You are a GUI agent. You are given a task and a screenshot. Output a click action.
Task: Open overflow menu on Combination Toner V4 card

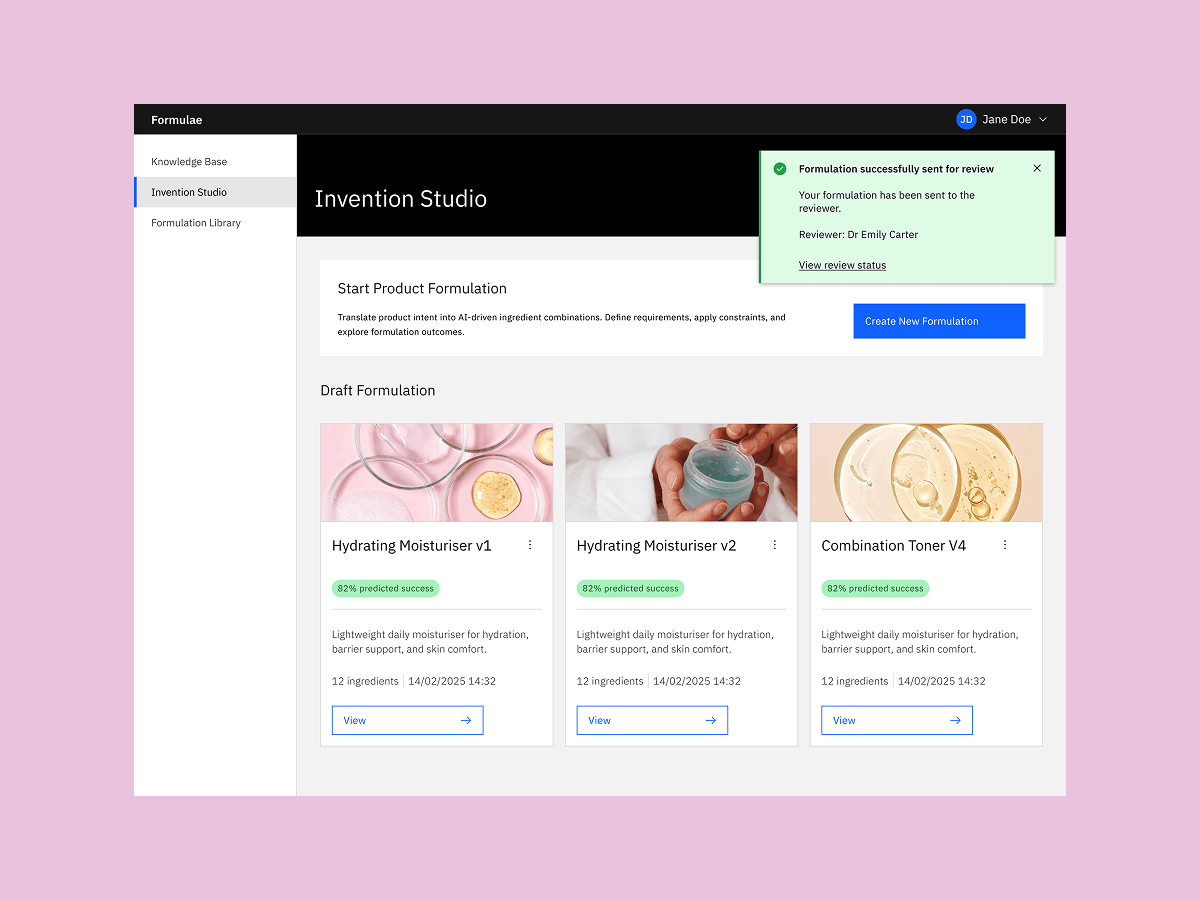(1005, 545)
